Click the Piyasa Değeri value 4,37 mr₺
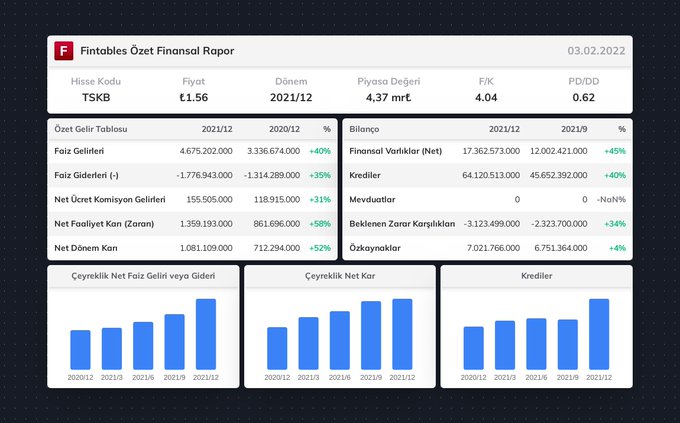This screenshot has height=423, width=680. tap(389, 98)
